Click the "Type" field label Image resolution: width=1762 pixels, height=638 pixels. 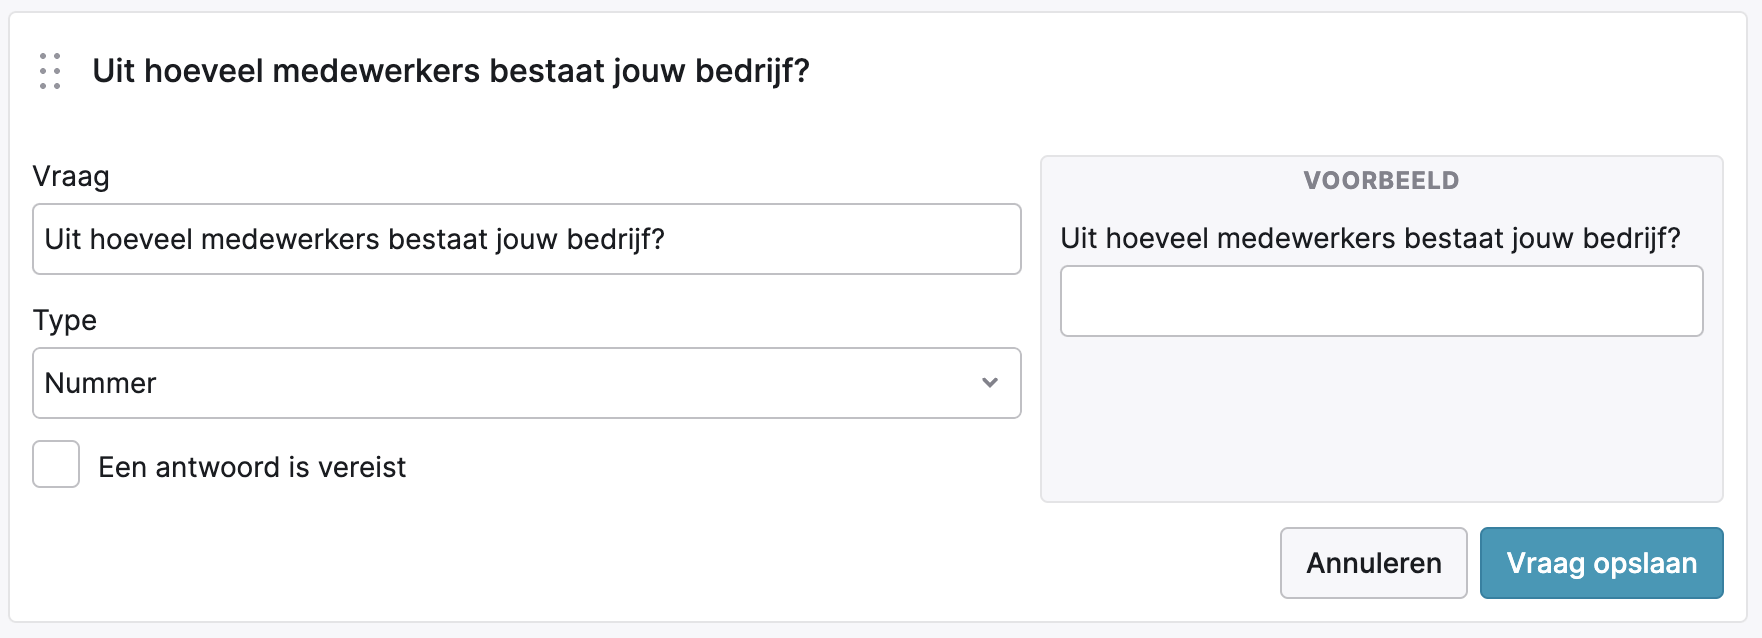click(65, 321)
